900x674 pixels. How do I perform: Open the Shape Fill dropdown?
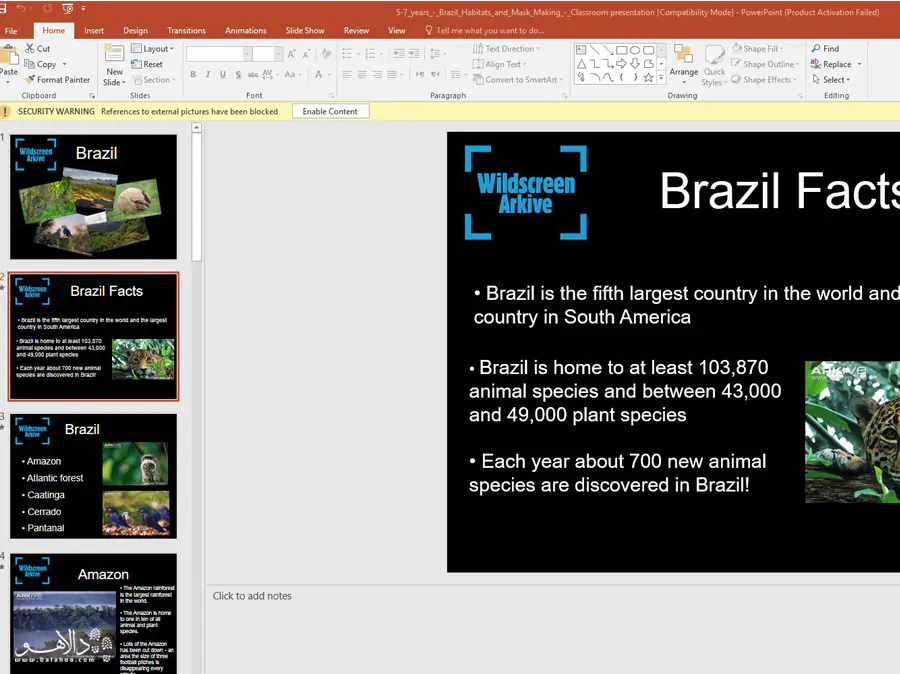(x=758, y=49)
